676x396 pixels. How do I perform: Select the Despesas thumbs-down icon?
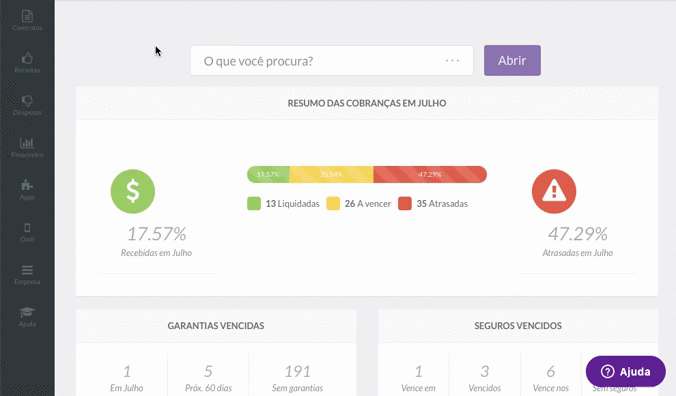point(27,100)
